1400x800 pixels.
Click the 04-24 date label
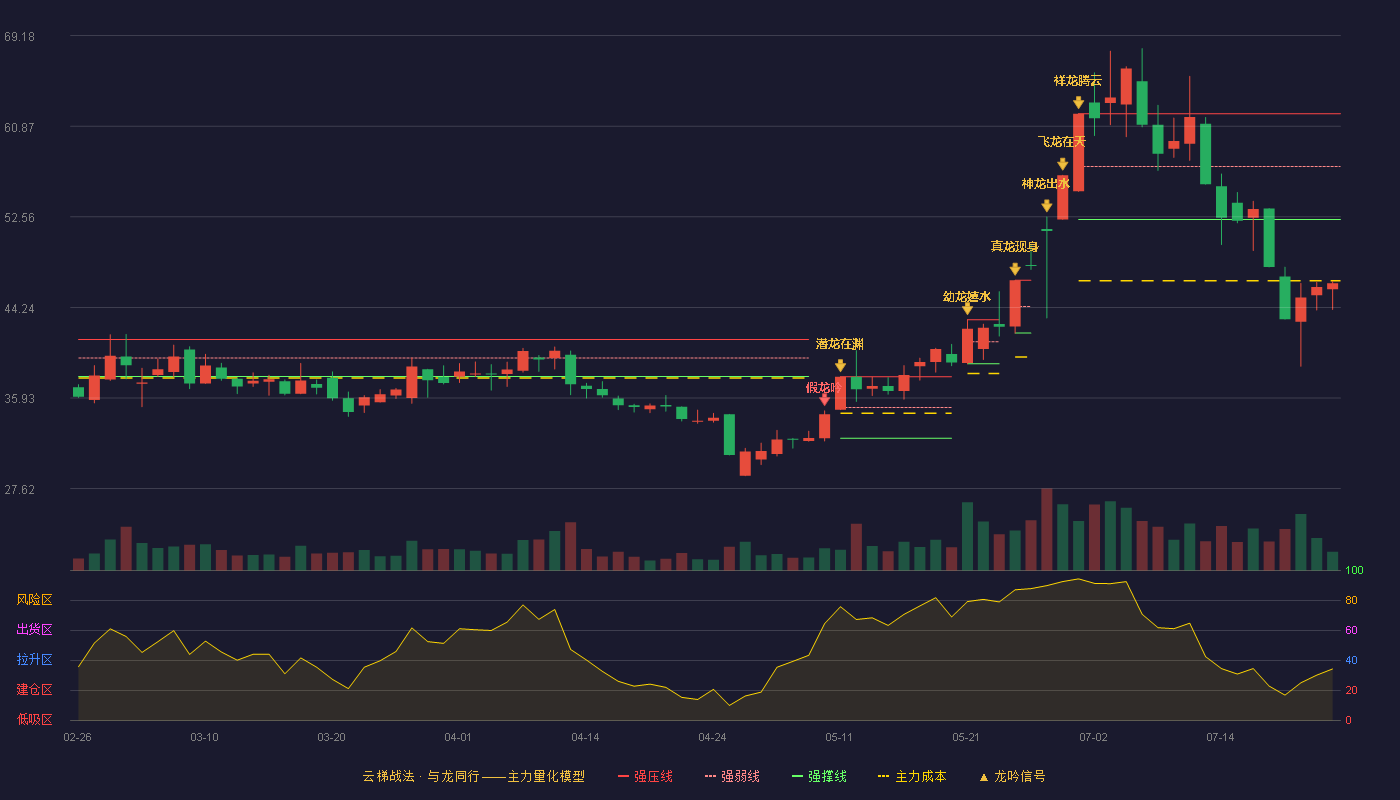712,737
